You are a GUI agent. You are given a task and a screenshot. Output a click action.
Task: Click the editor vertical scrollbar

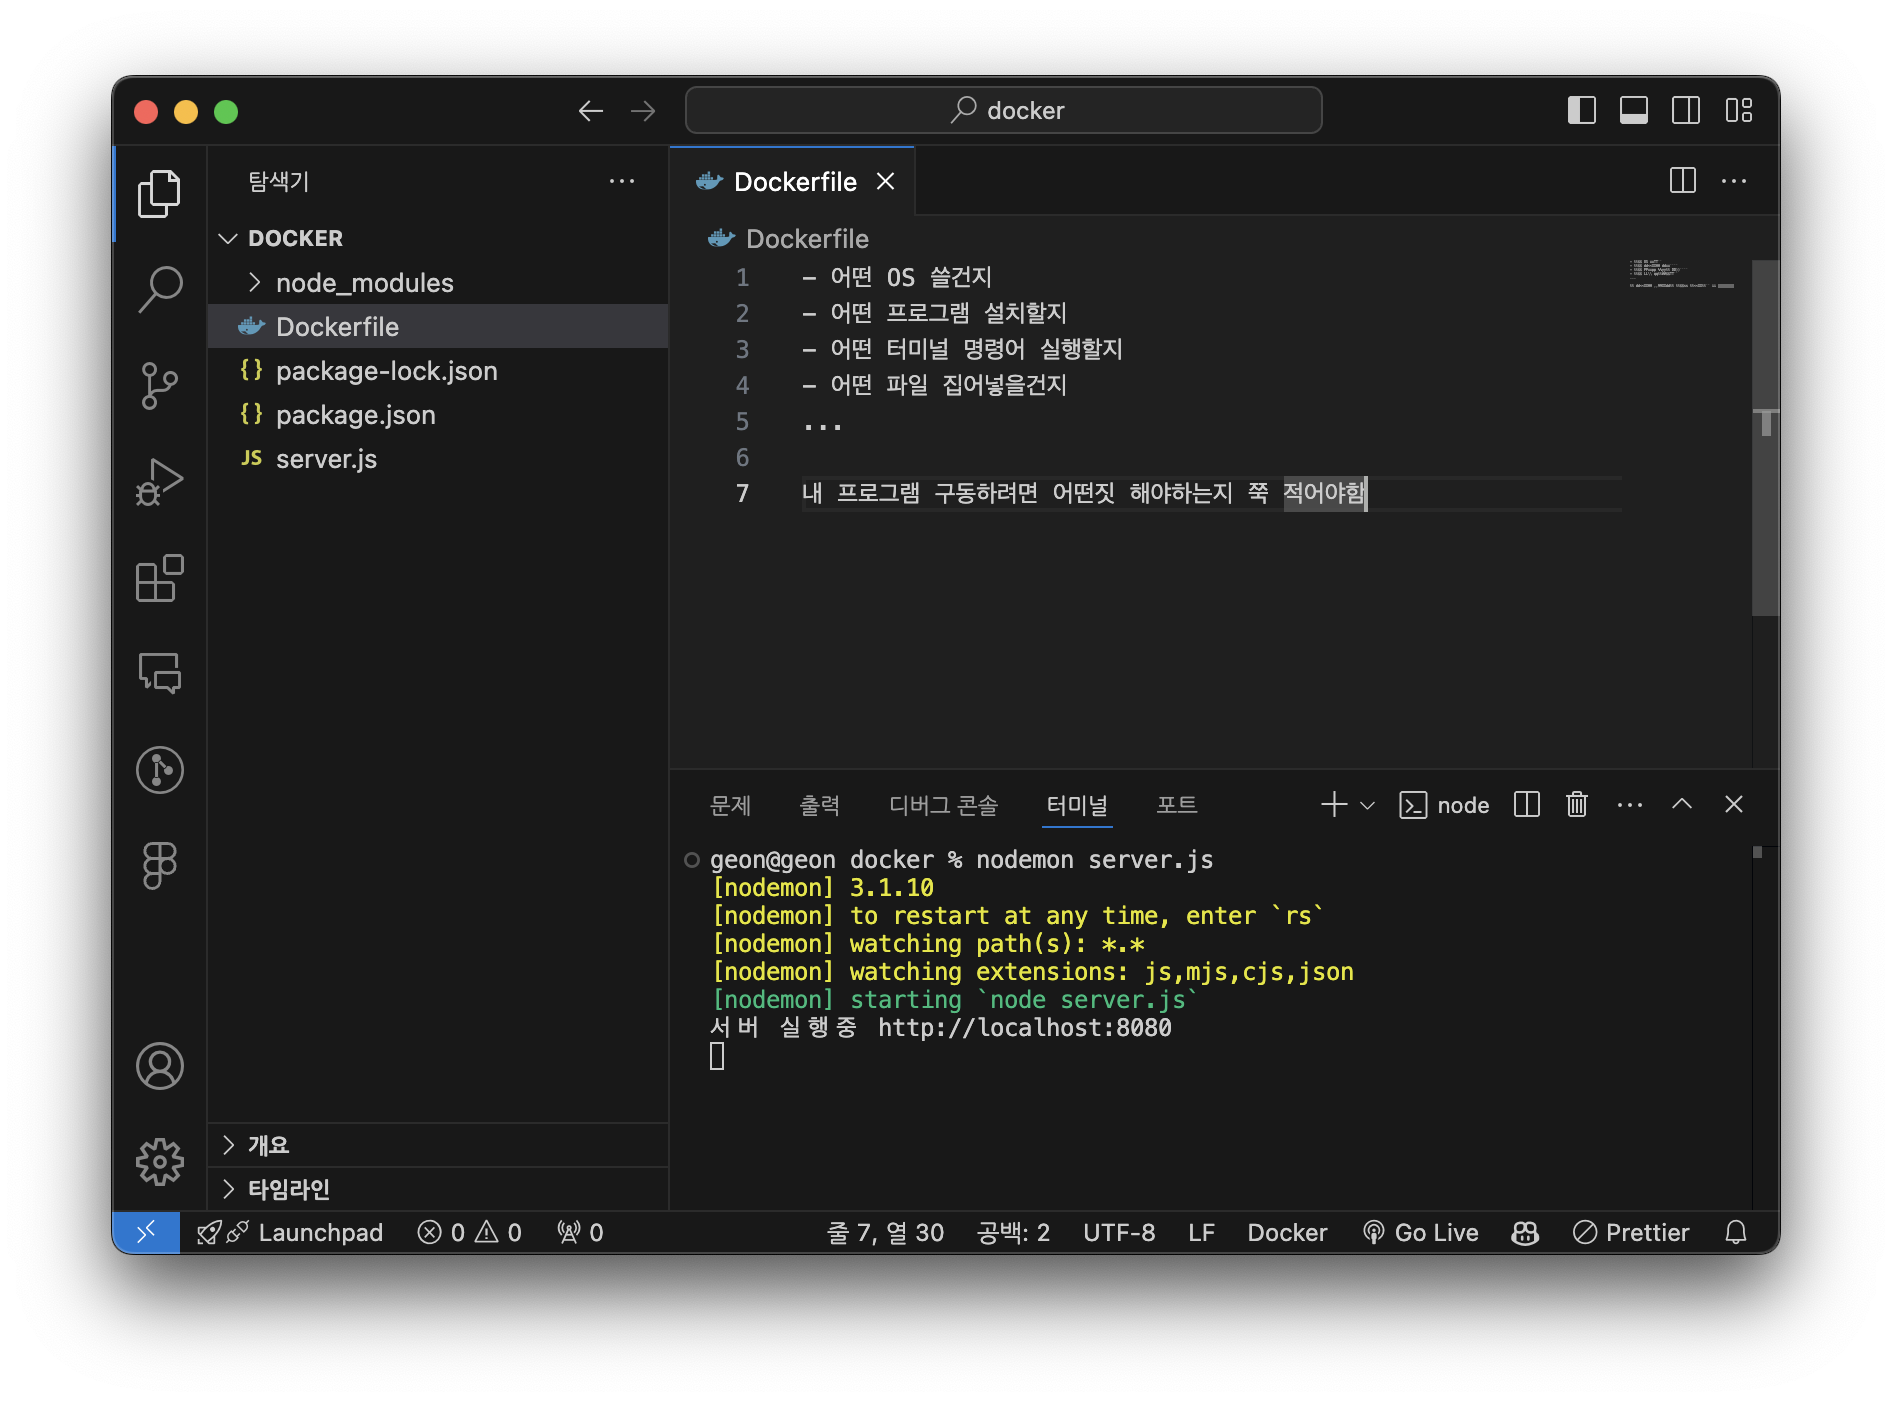pyautogui.click(x=1765, y=438)
